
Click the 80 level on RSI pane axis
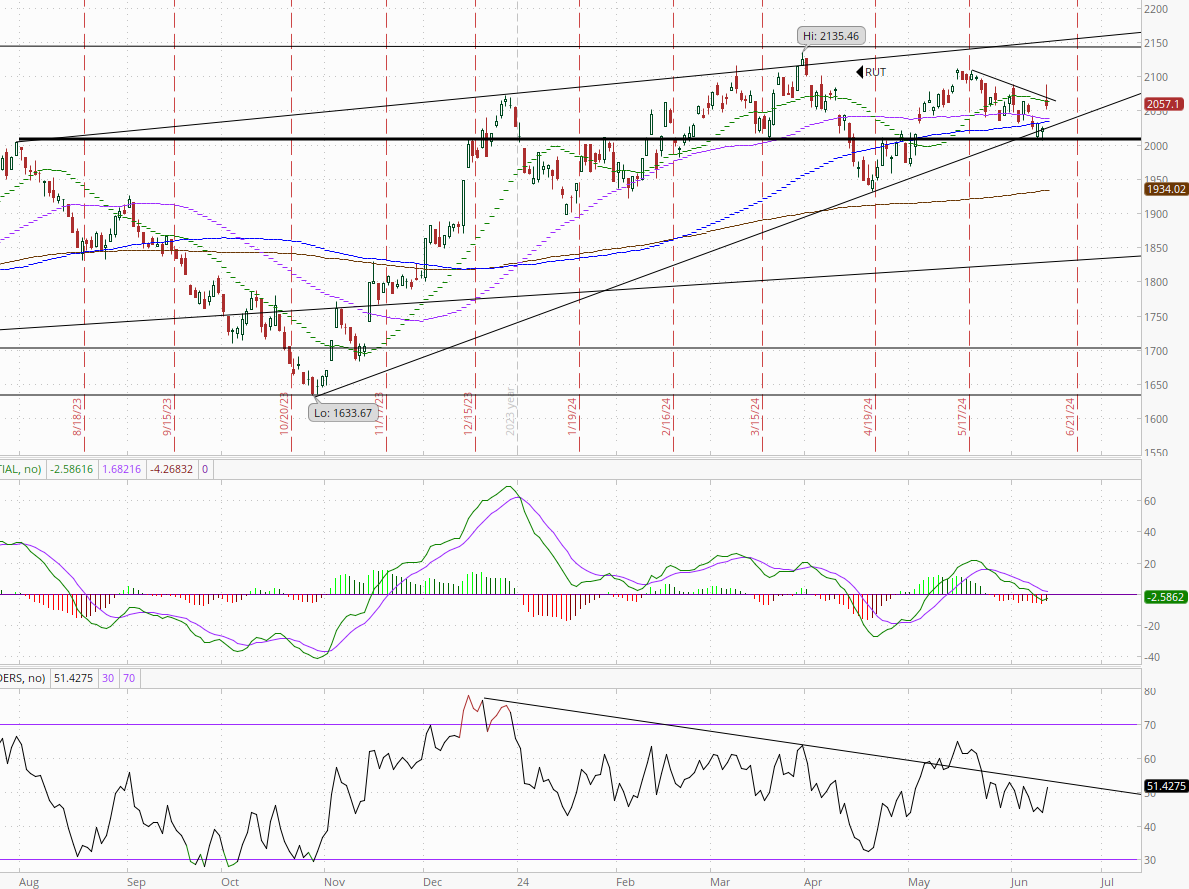[x=1150, y=692]
